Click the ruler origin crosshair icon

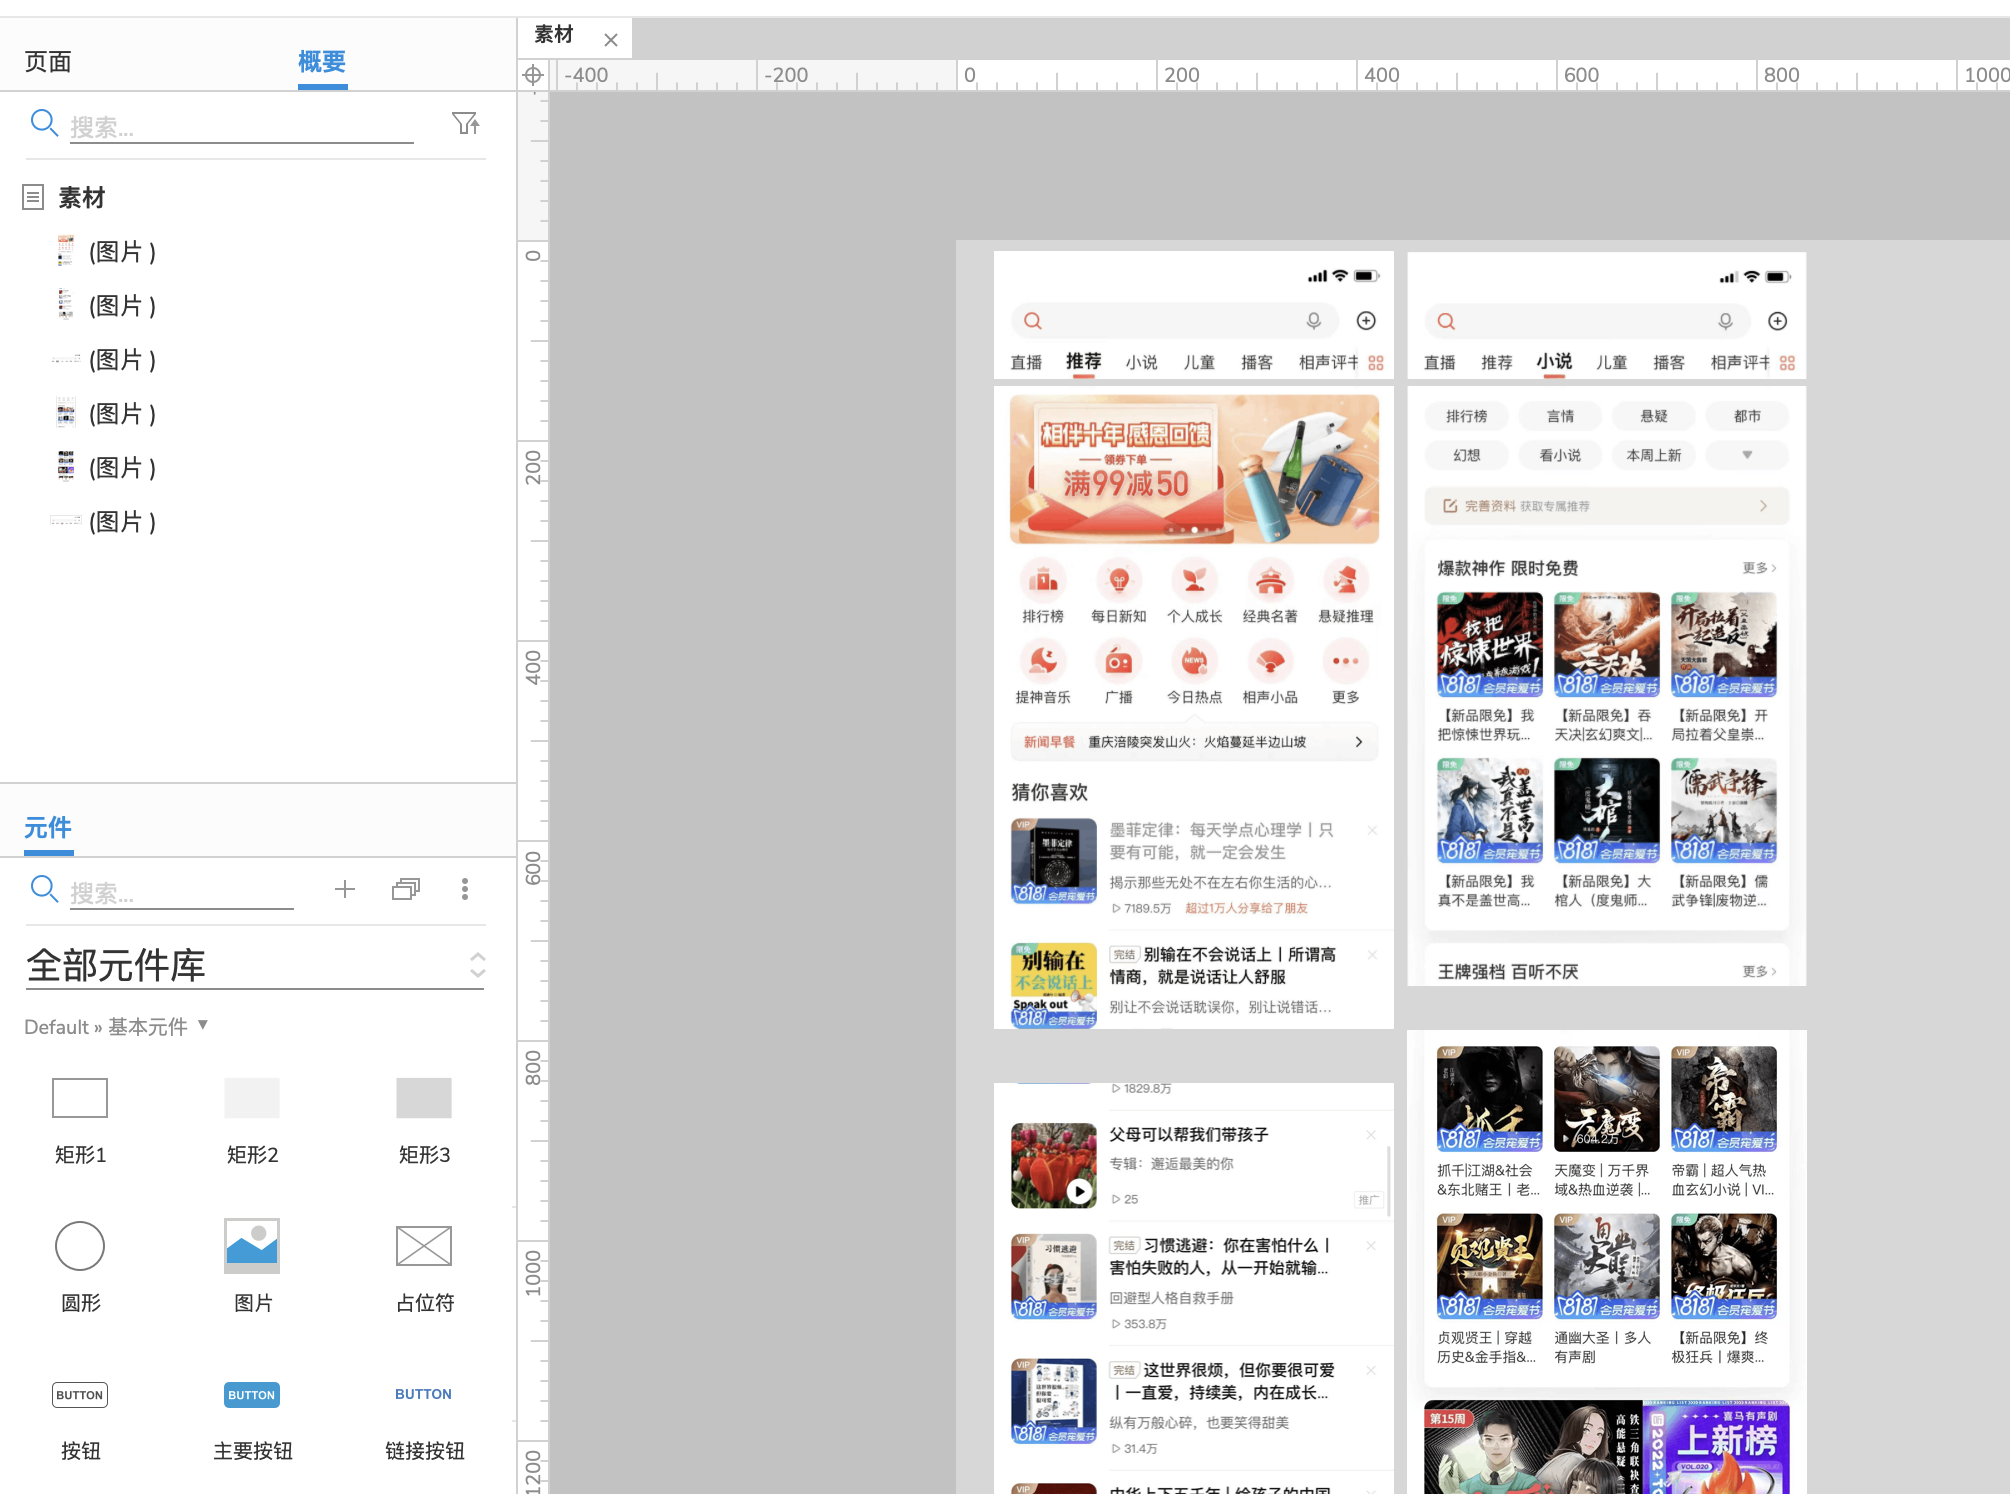(x=533, y=75)
